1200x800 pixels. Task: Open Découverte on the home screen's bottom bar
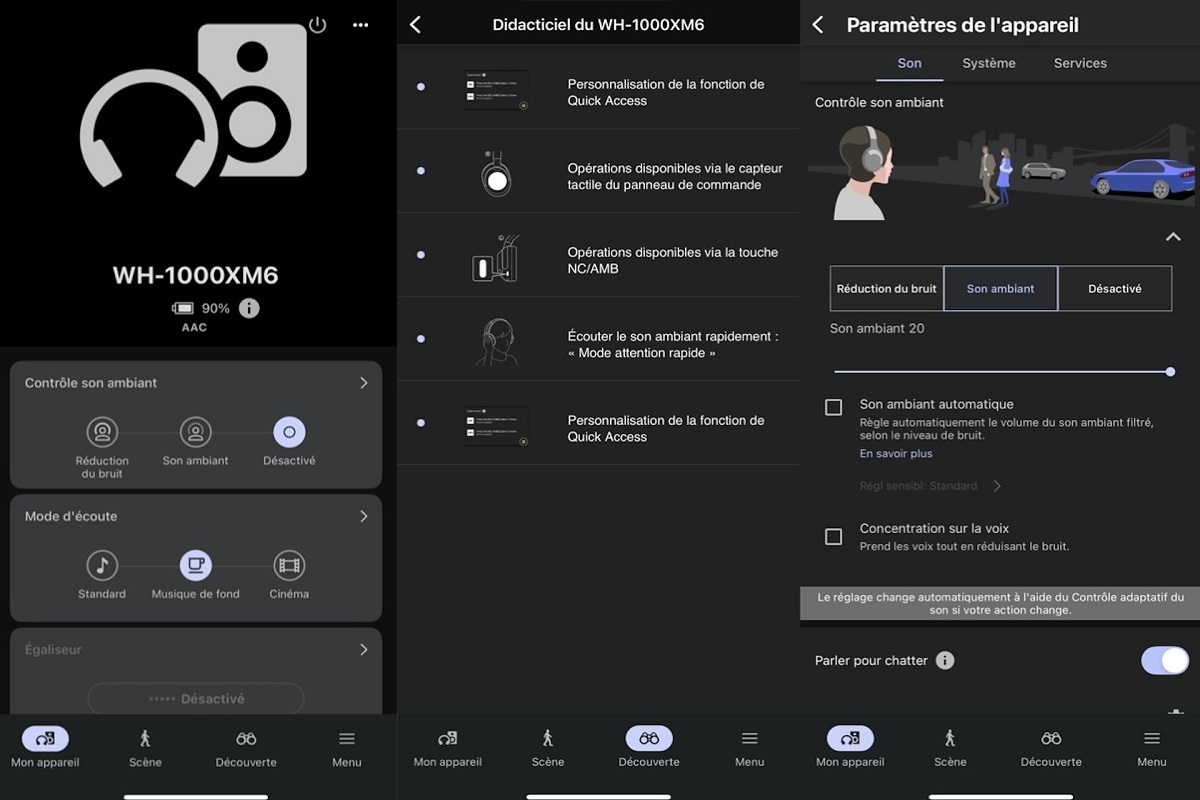tap(247, 746)
